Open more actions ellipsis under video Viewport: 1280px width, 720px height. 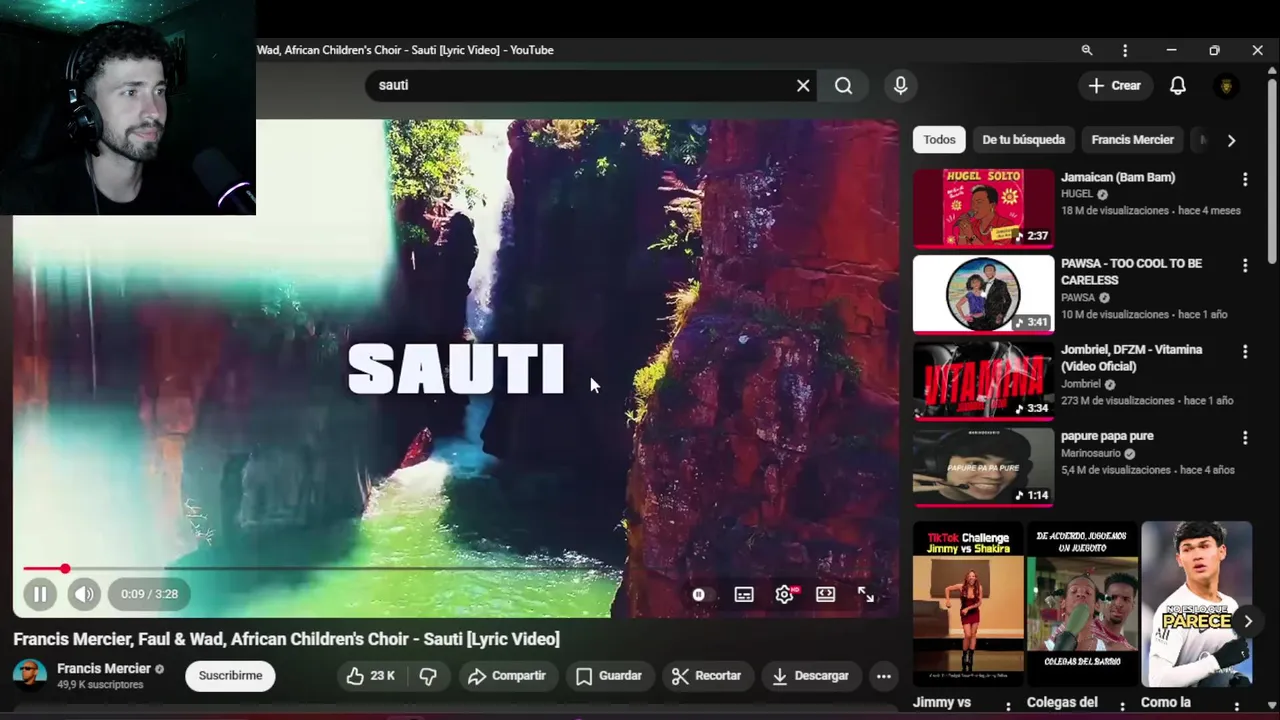coord(884,676)
